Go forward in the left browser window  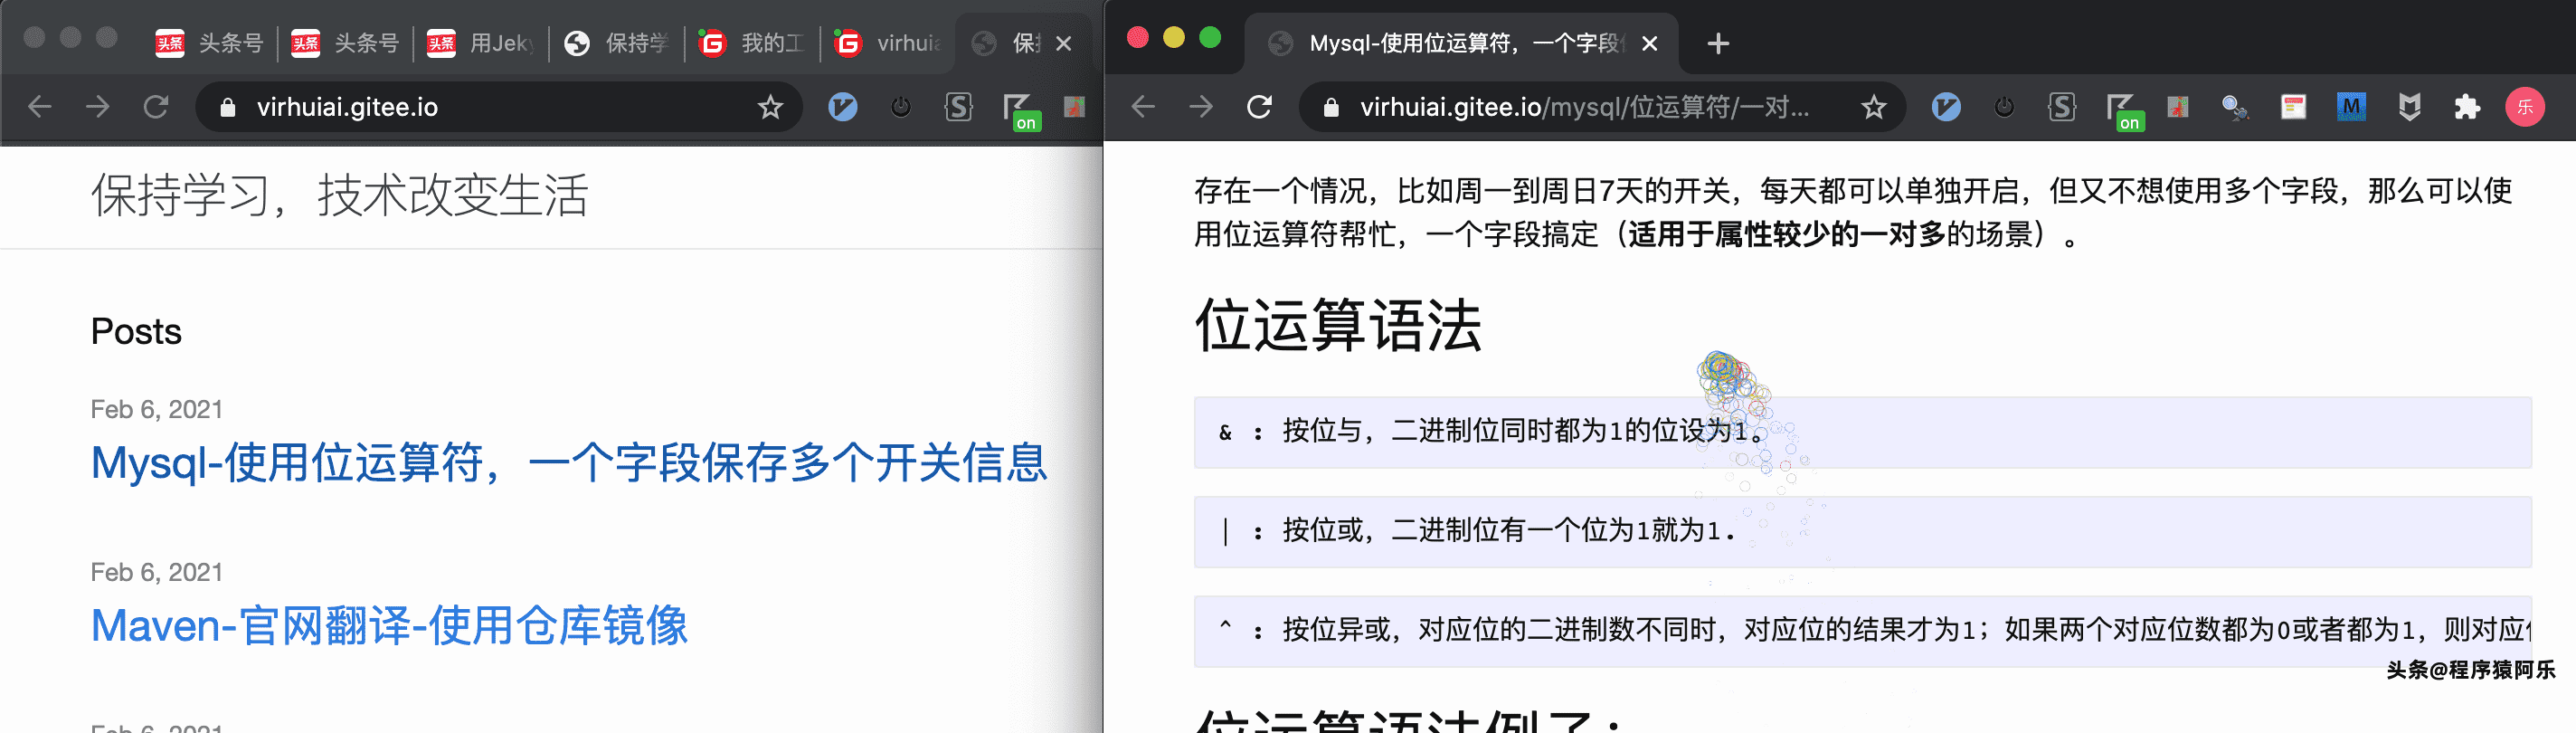point(97,107)
